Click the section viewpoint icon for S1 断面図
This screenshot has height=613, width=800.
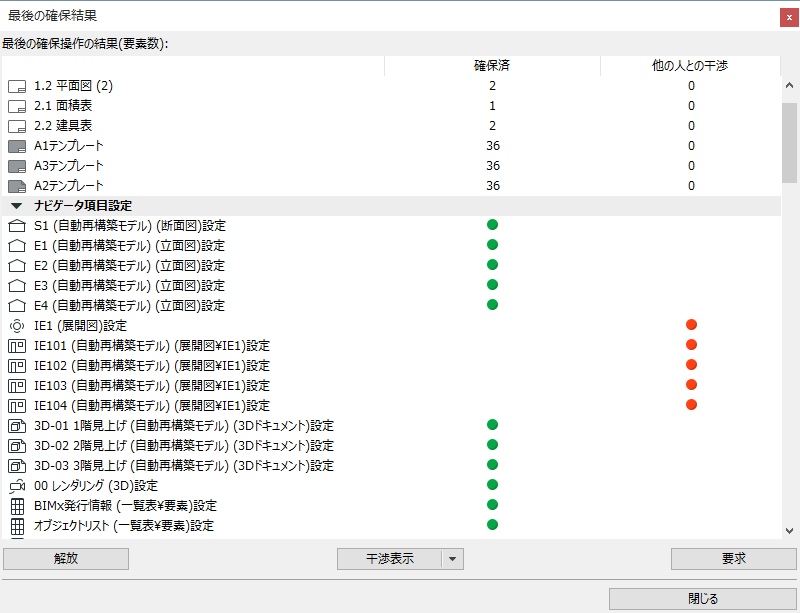16,226
